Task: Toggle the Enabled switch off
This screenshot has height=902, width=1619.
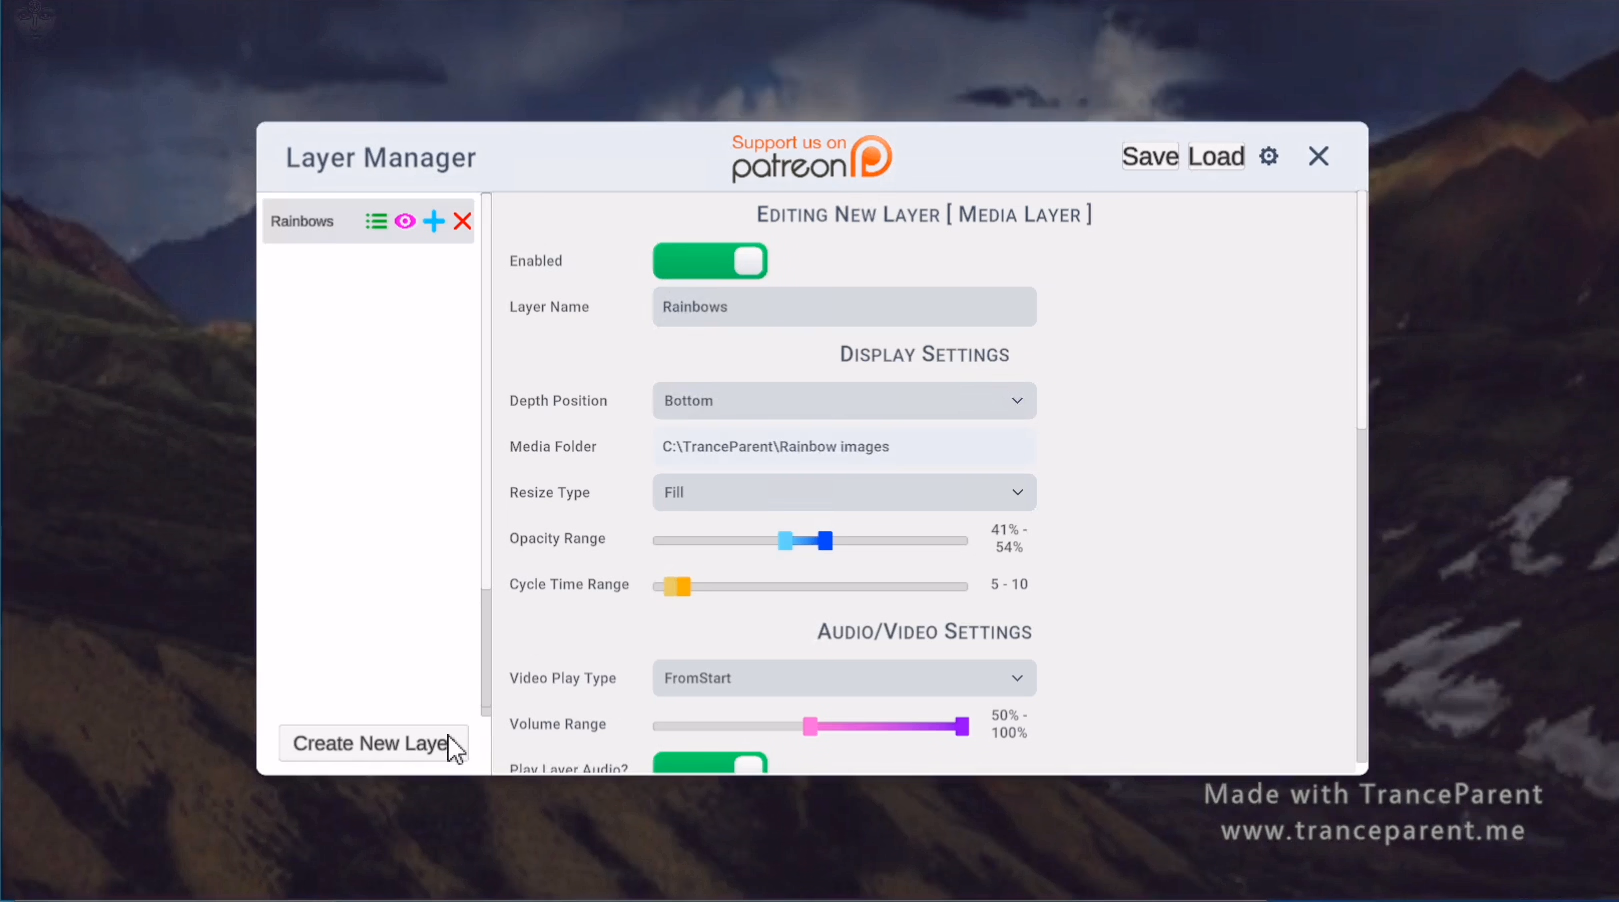Action: (x=710, y=261)
